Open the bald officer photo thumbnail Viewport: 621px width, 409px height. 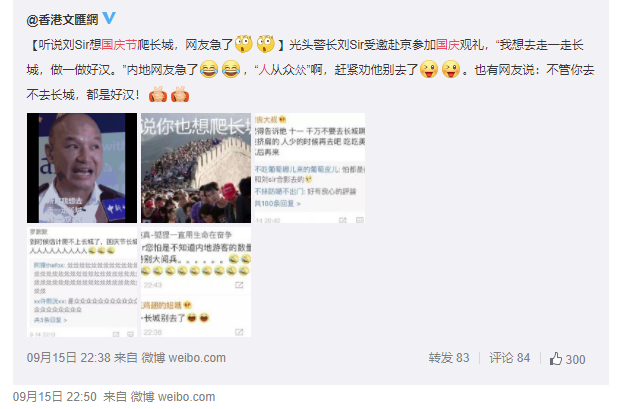[x=82, y=168]
